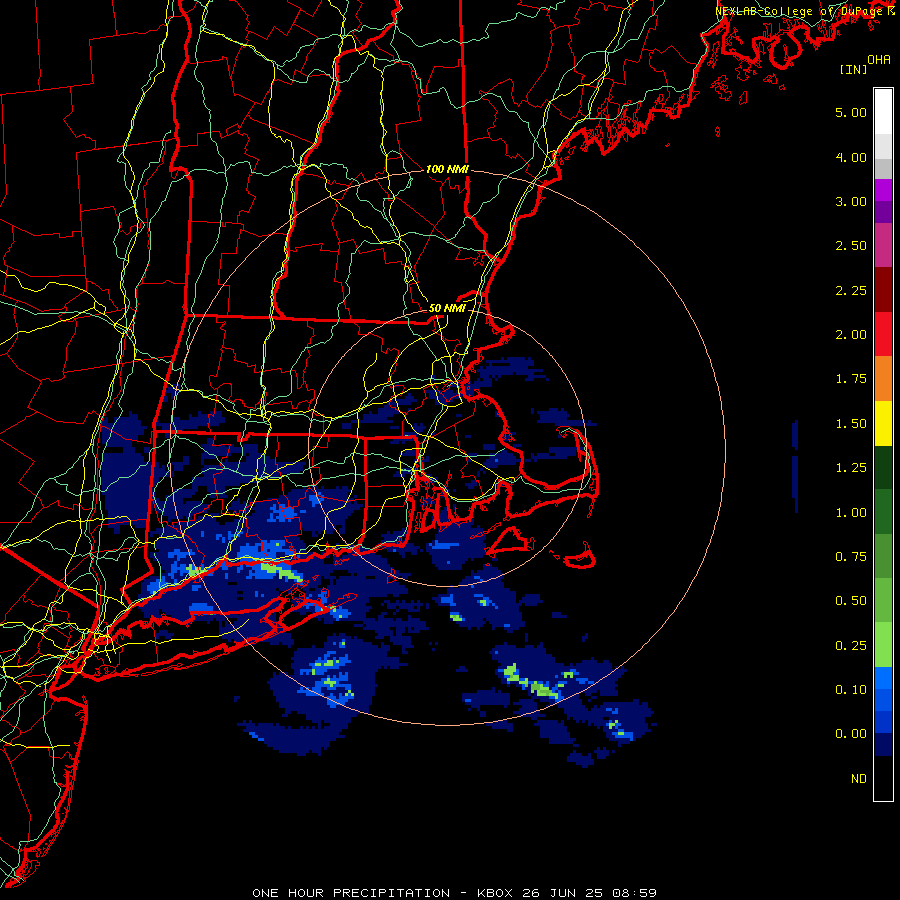Click the dark red 2.25 color swatch
The height and width of the screenshot is (900, 900).
tap(883, 290)
